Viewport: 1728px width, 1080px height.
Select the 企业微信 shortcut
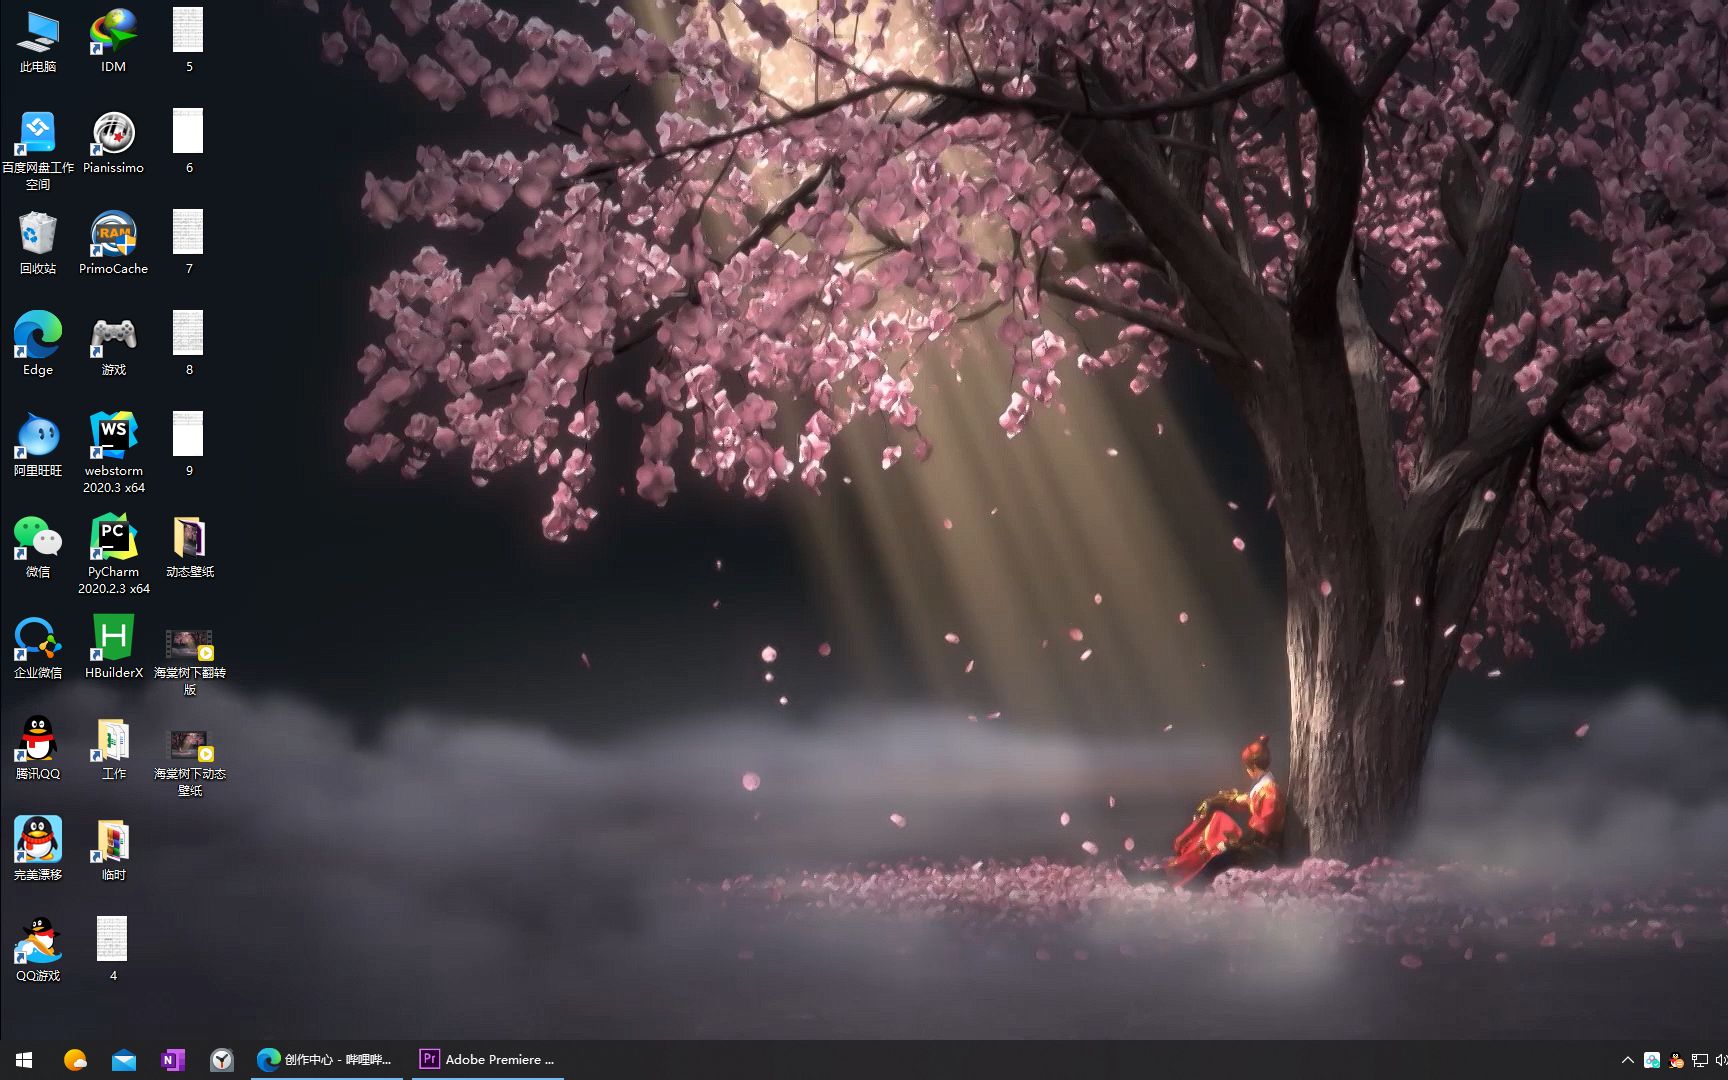38,647
